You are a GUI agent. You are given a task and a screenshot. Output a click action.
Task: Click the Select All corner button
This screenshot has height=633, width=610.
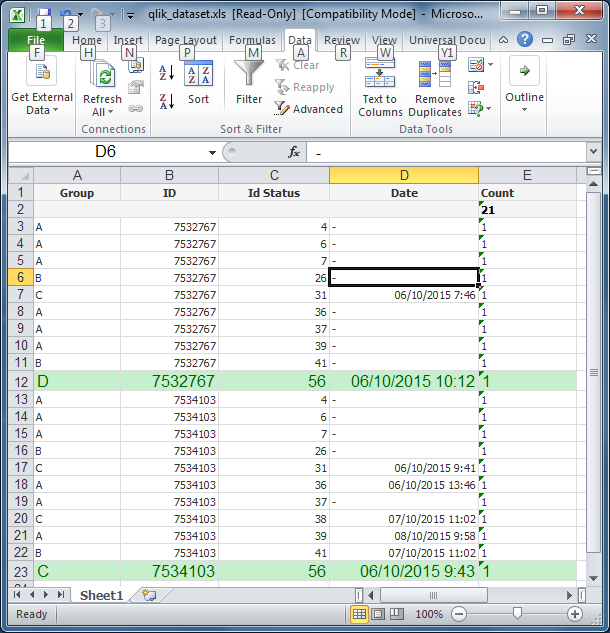tap(21, 175)
